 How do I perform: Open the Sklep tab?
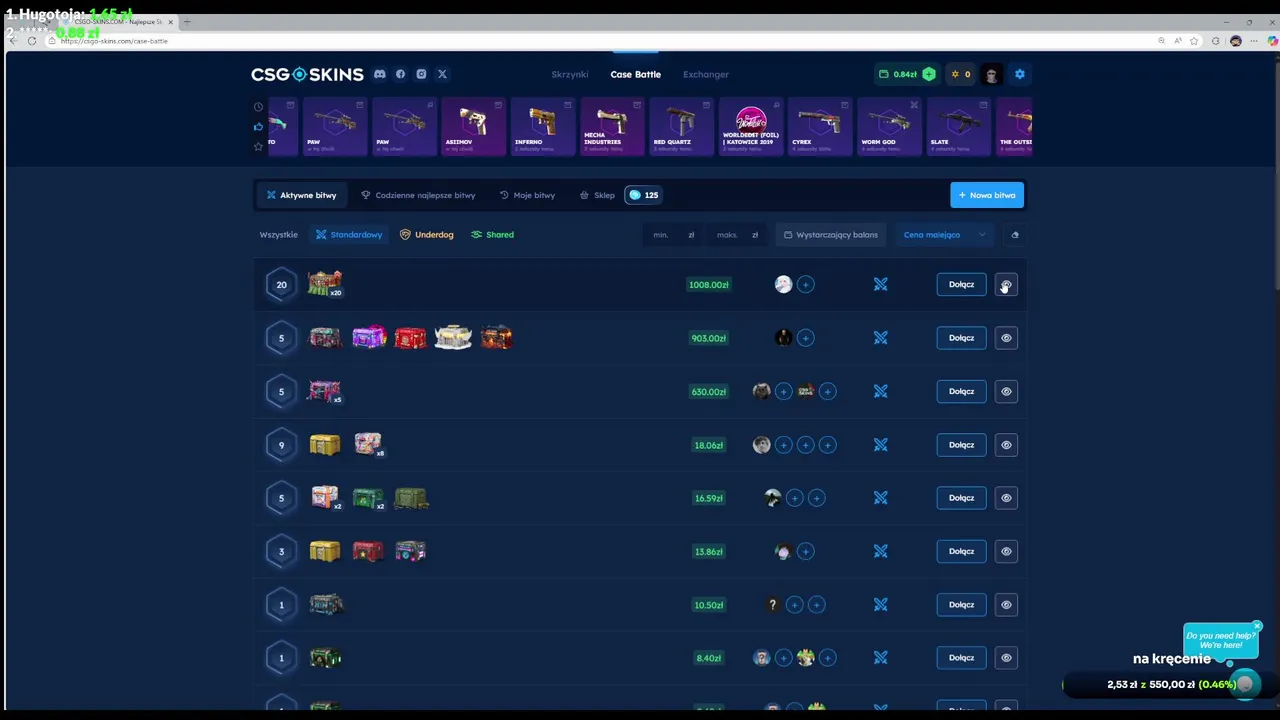(x=597, y=195)
